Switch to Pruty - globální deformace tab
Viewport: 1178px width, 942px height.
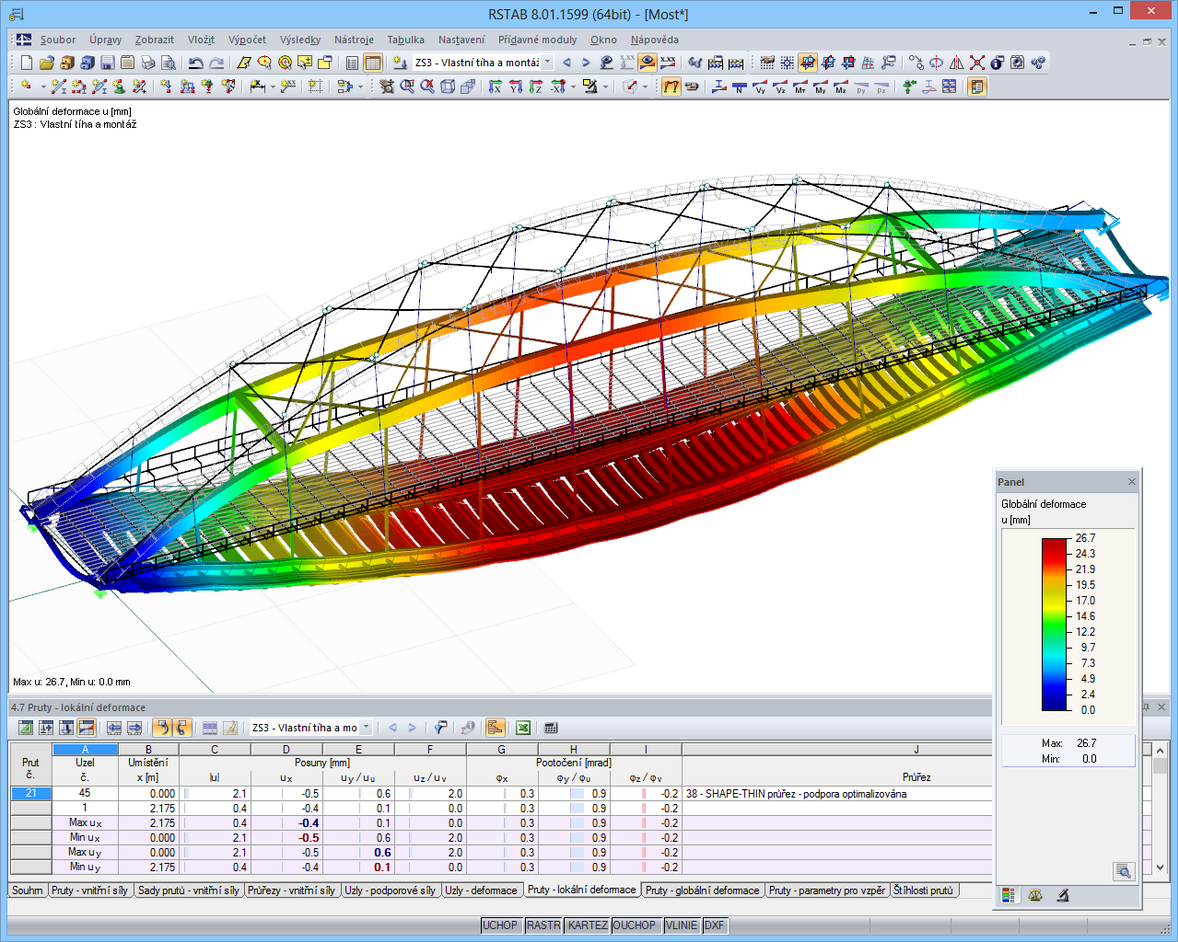click(702, 890)
